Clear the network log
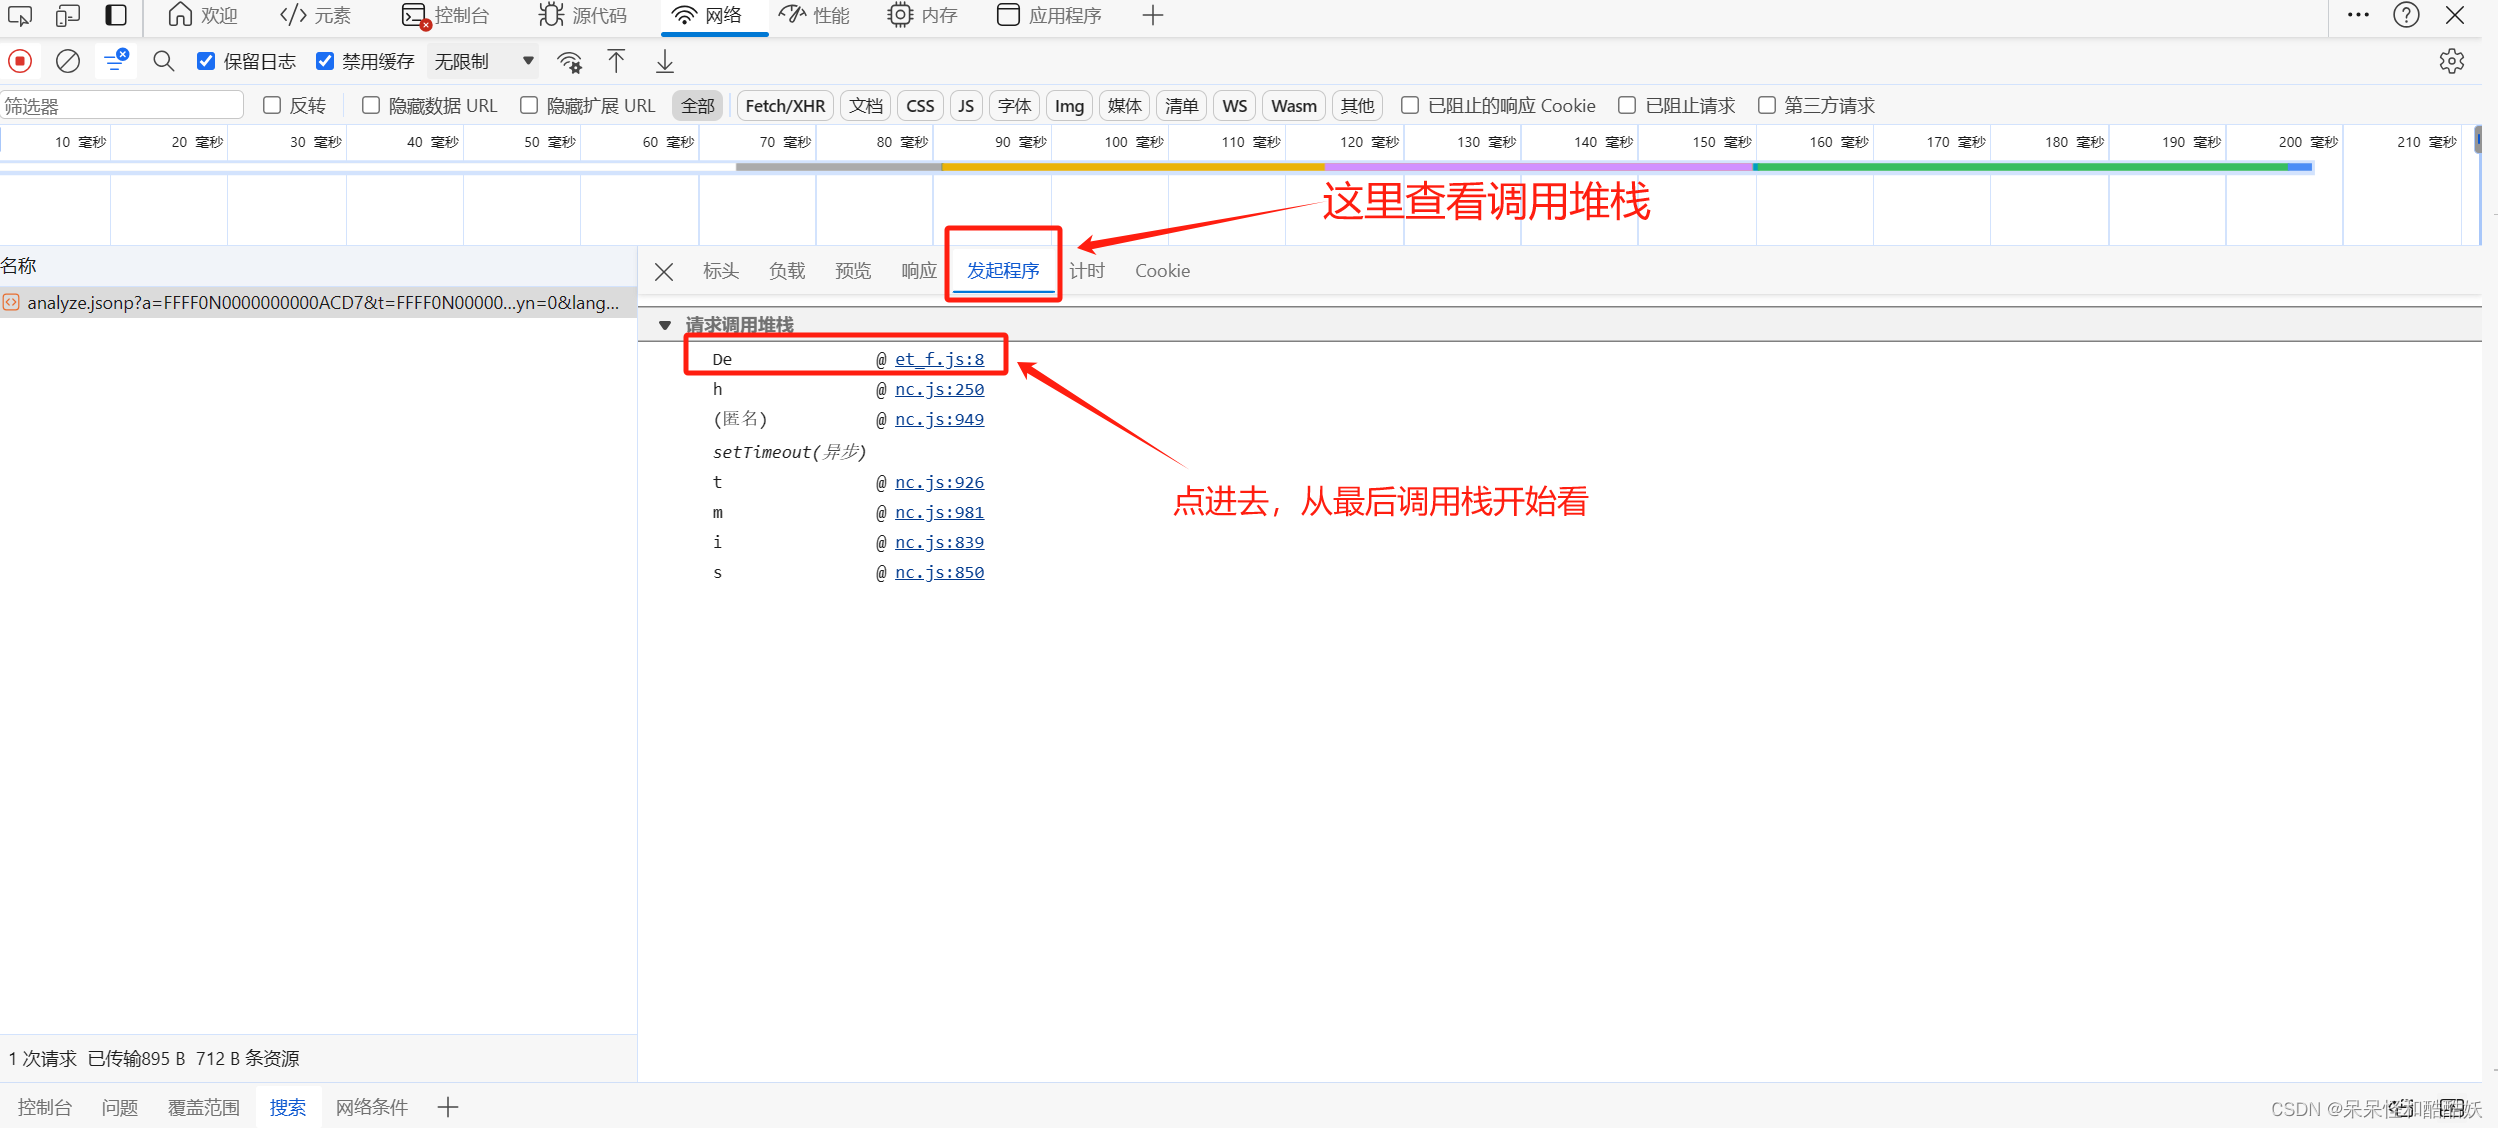2498x1128 pixels. point(68,61)
